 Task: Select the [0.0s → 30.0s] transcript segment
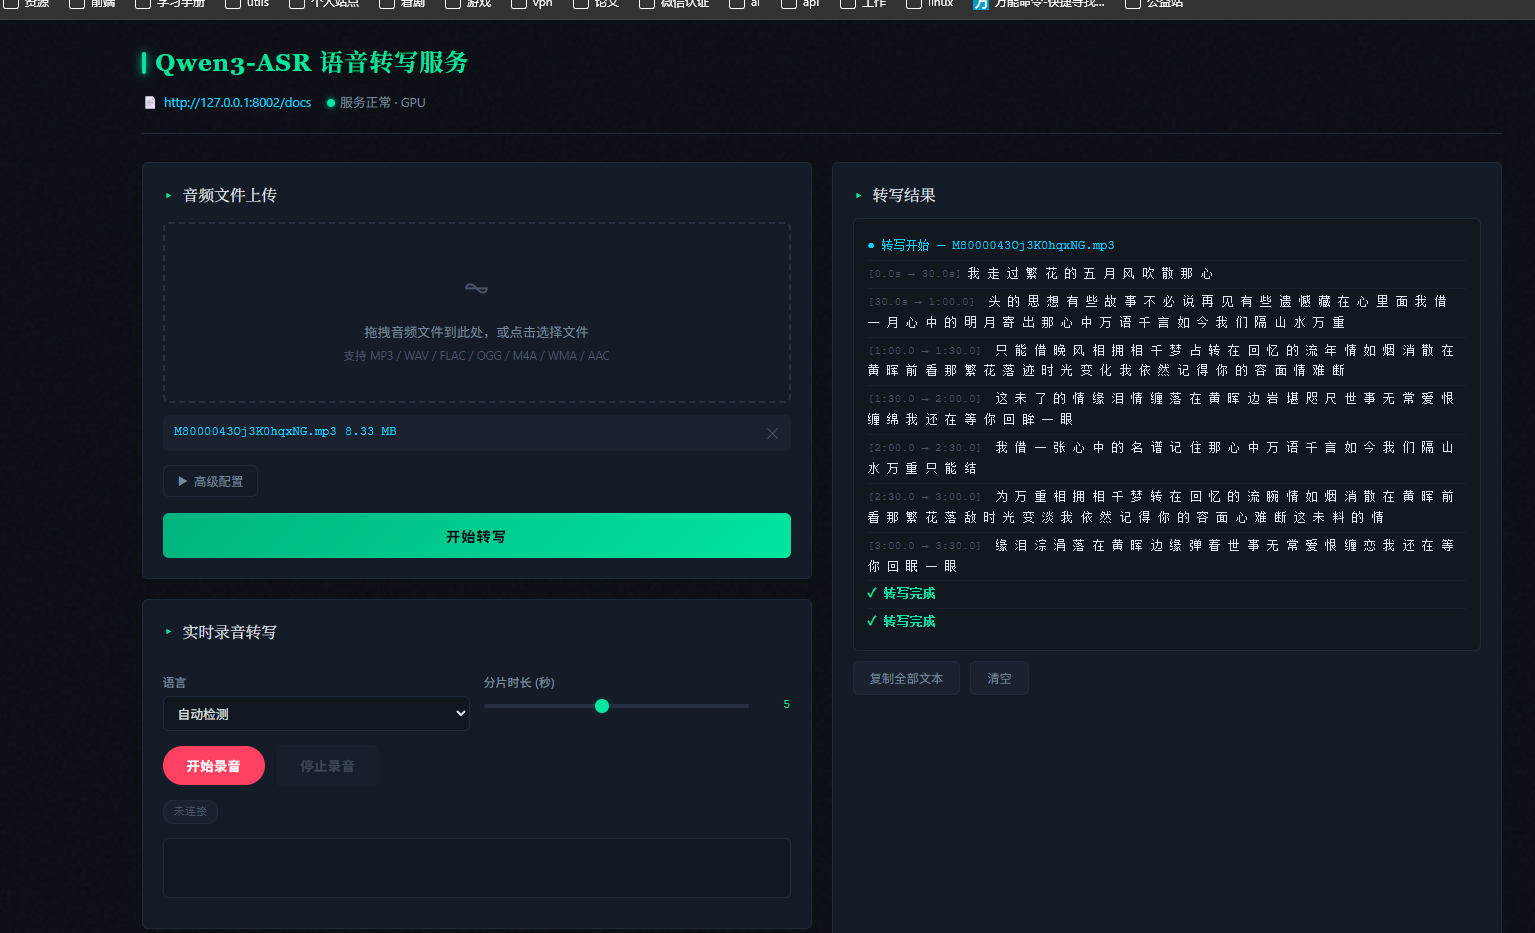point(1165,273)
